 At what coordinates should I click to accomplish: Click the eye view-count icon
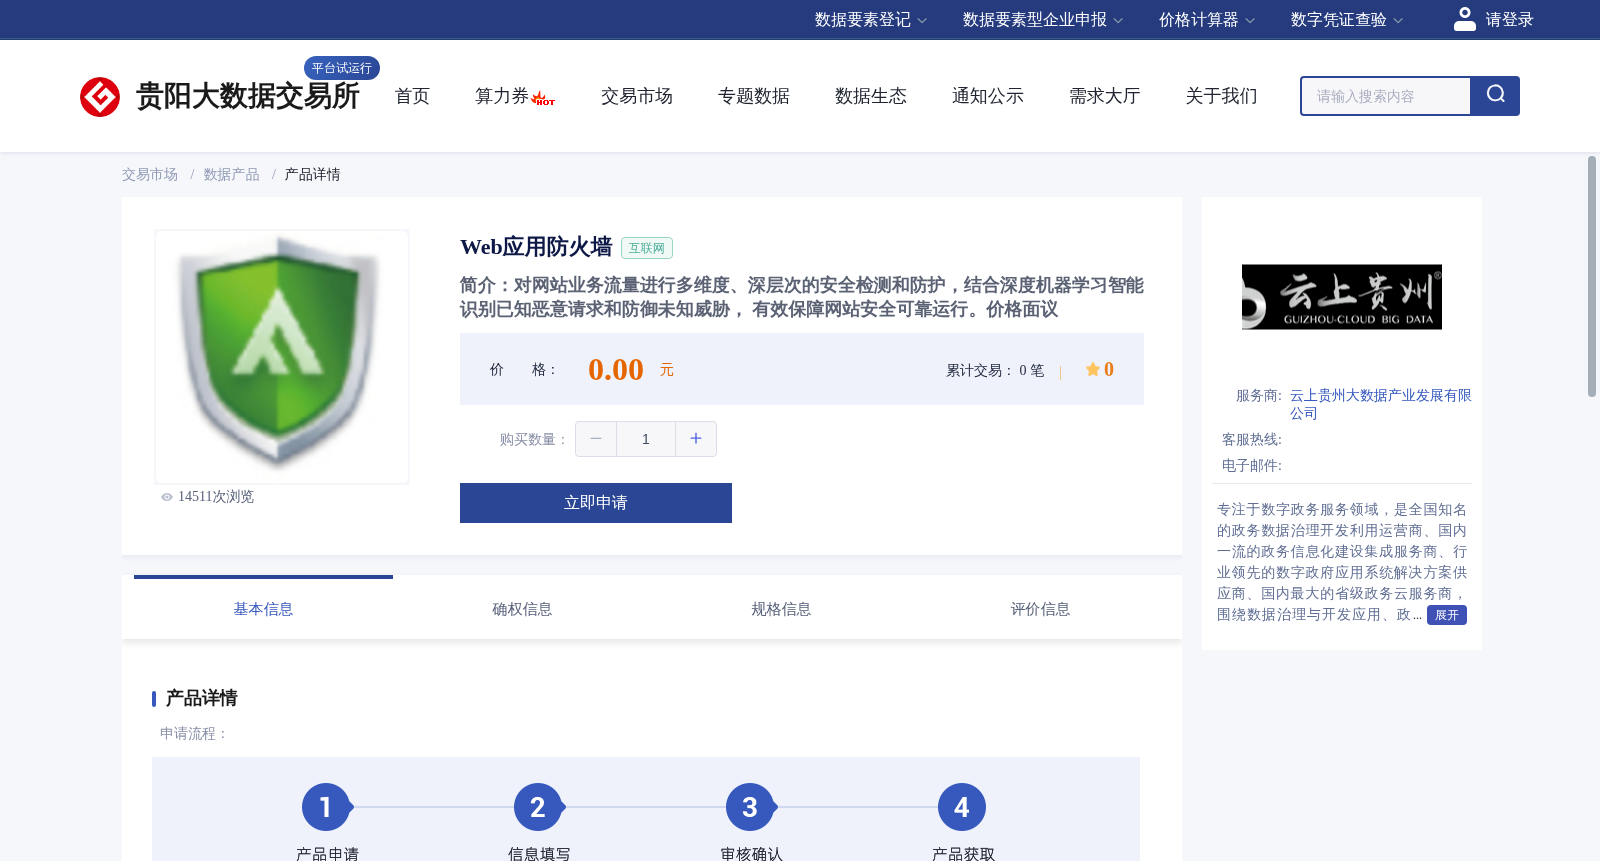pyautogui.click(x=167, y=497)
